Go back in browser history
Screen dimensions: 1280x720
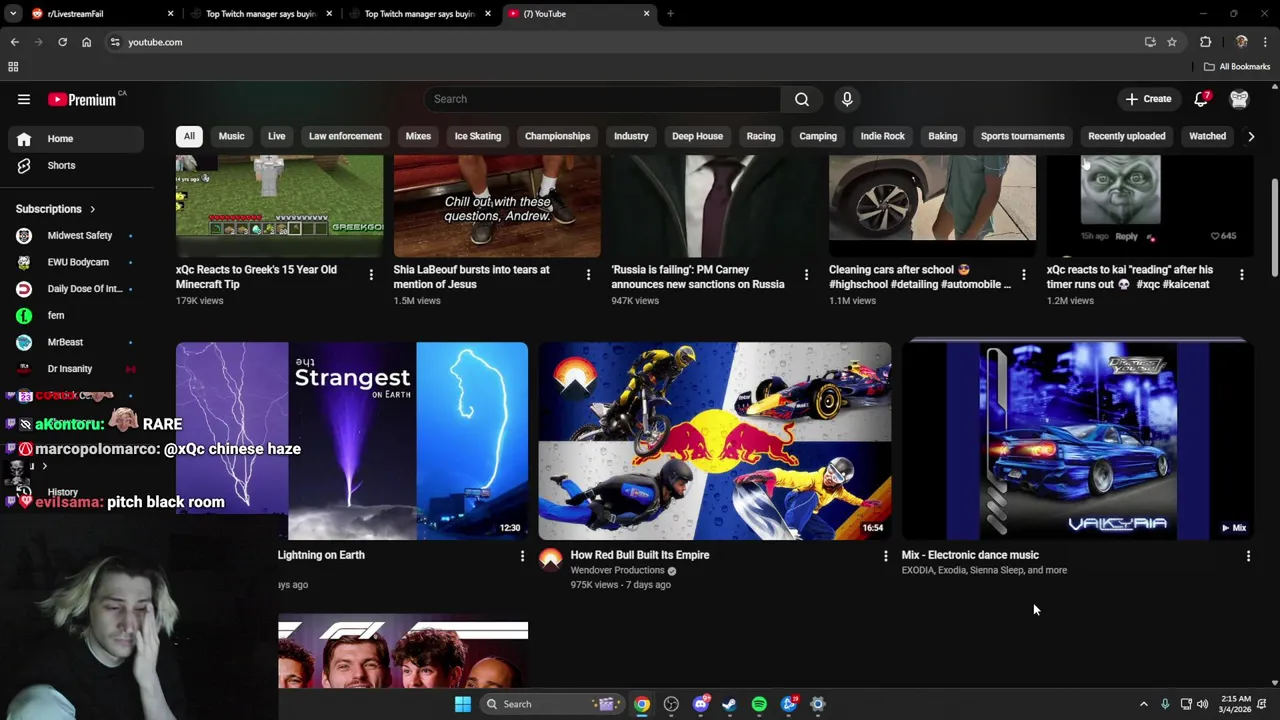point(14,42)
